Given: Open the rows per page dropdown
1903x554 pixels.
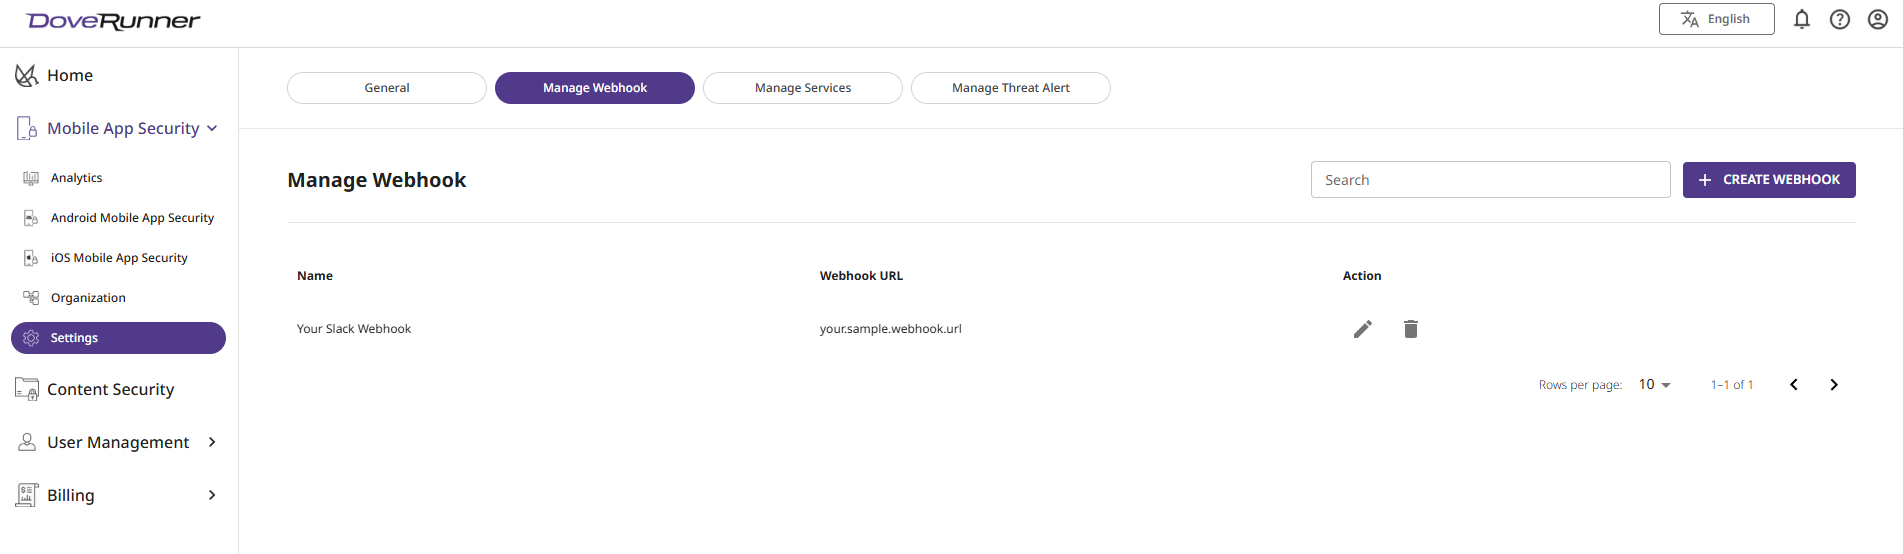Looking at the screenshot, I should pyautogui.click(x=1655, y=385).
